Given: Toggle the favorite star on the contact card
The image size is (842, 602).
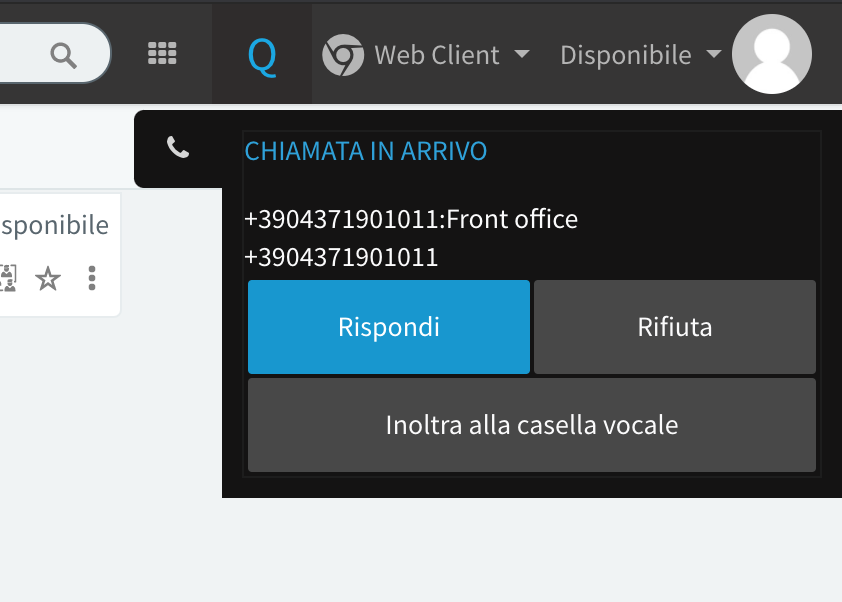Looking at the screenshot, I should click(49, 279).
